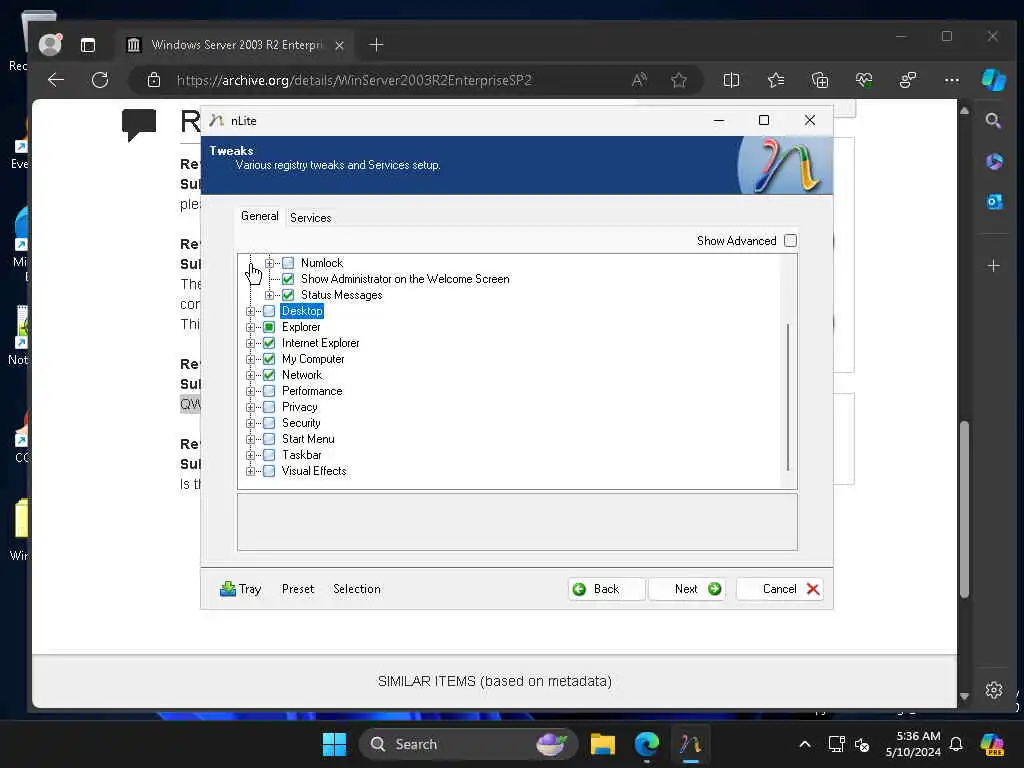Click the Read aloud icon in Edge
This screenshot has width=1024, height=768.
(639, 80)
